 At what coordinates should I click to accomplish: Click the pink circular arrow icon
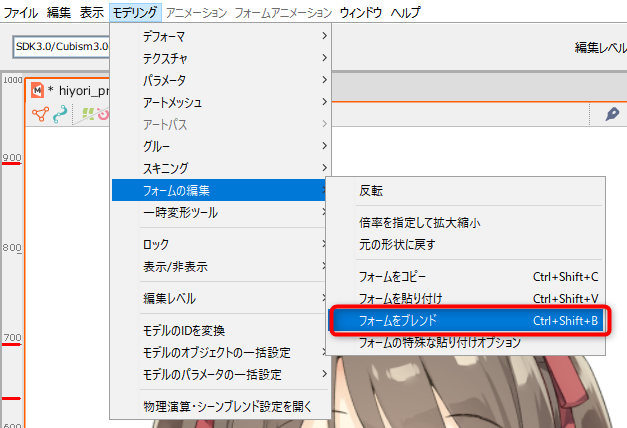point(102,115)
